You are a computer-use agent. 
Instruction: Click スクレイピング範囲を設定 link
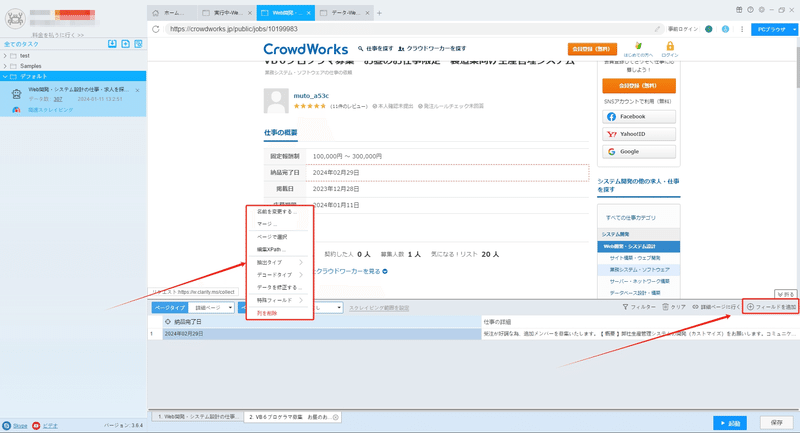(379, 308)
